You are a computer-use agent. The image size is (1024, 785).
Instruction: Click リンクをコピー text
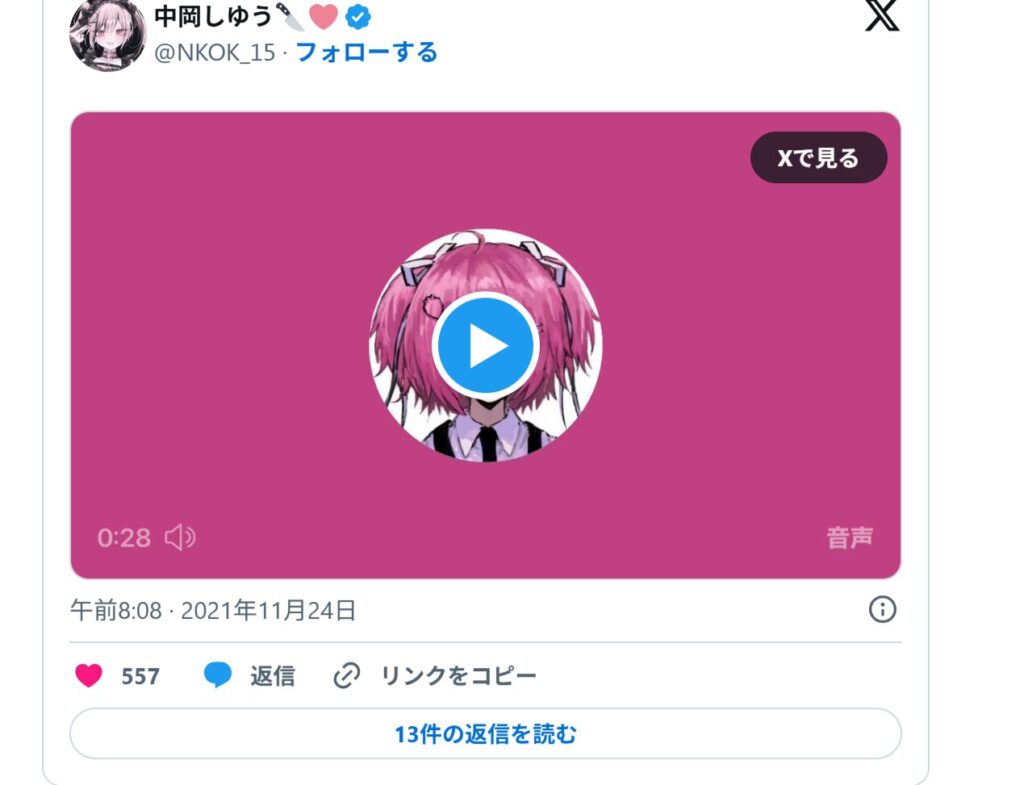(x=458, y=675)
